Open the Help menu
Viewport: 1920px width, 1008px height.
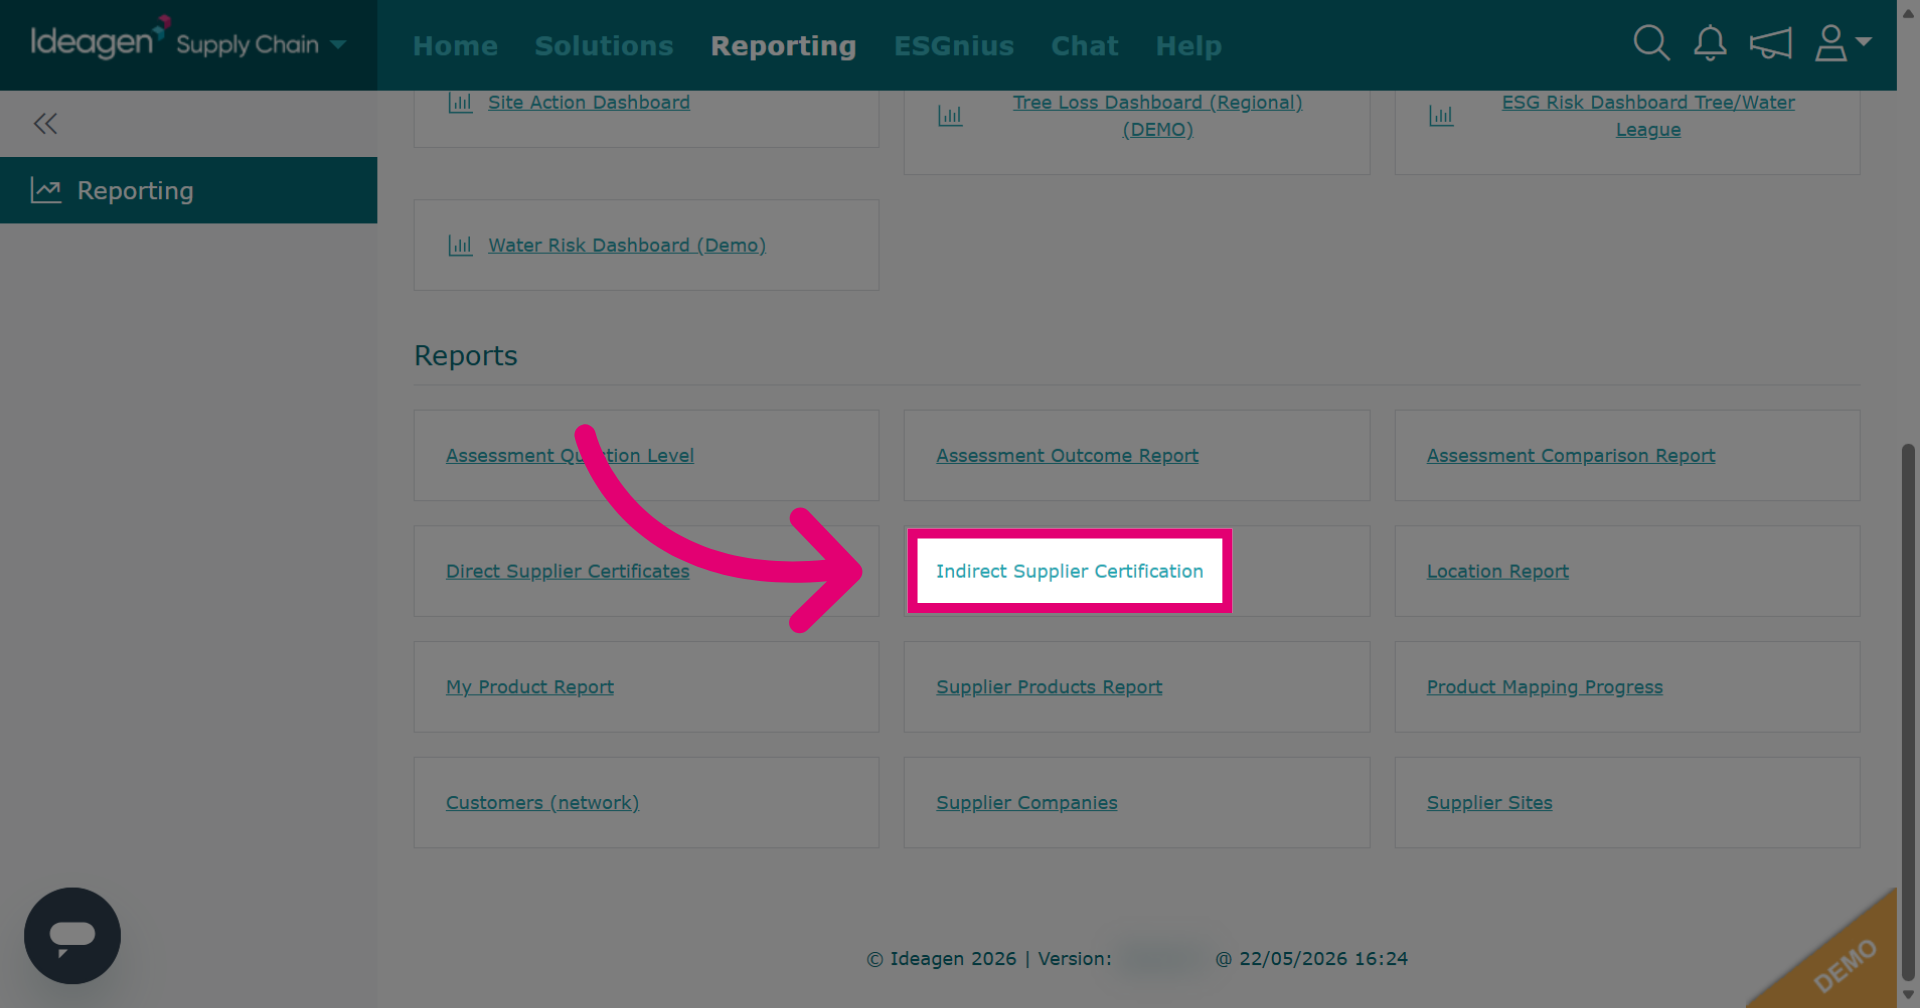[1188, 46]
